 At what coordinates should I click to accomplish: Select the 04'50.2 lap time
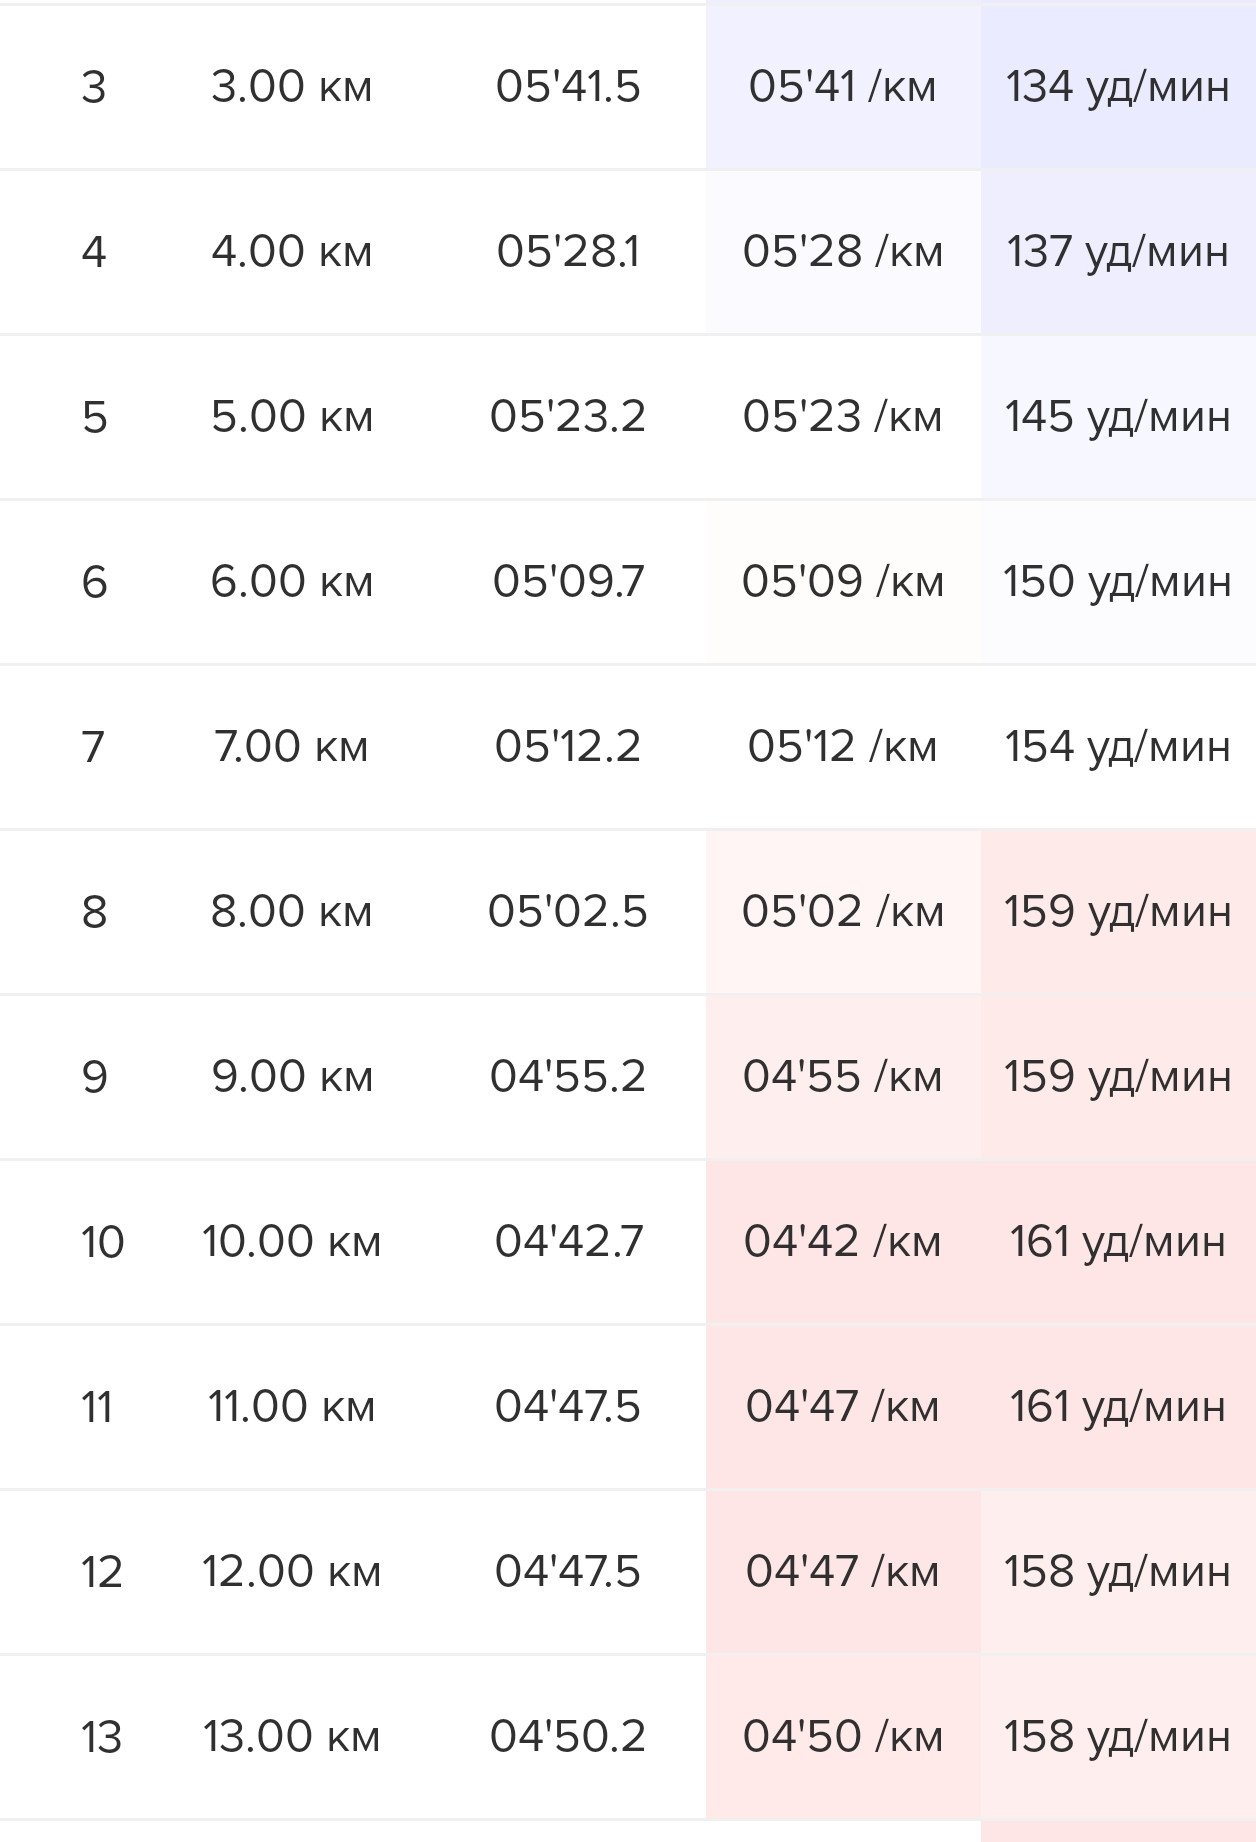click(567, 1736)
